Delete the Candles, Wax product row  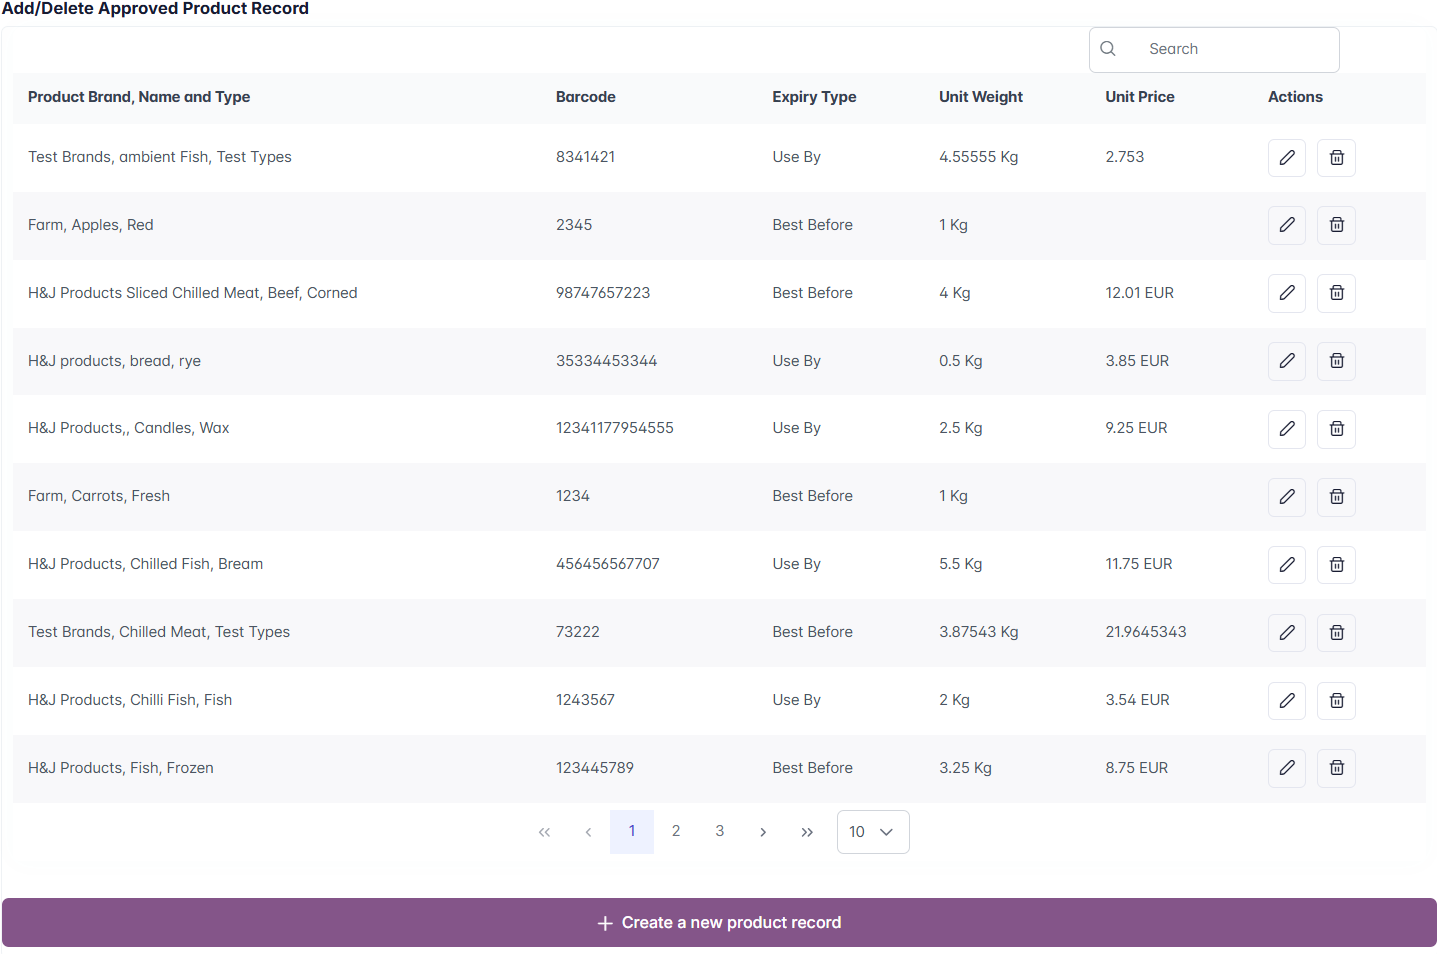[x=1336, y=429]
